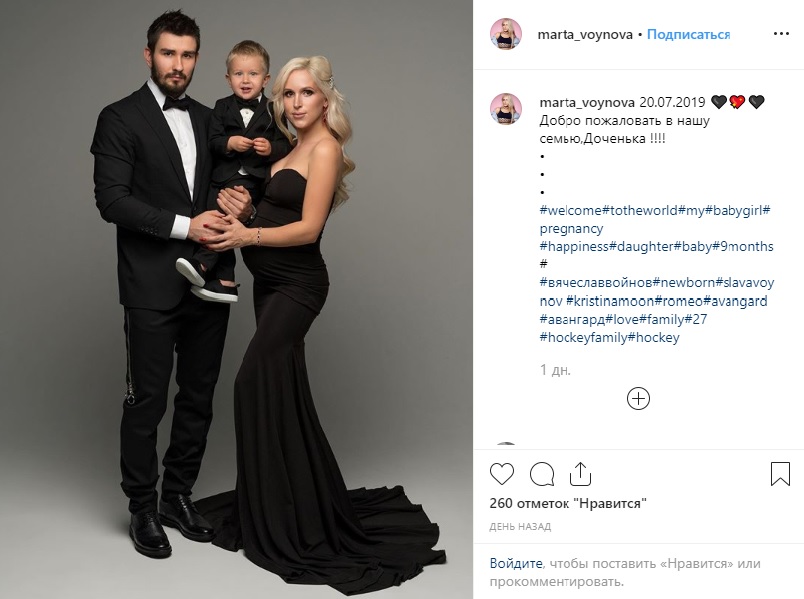Open the #kristinamoon hashtag
This screenshot has height=599, width=804.
pyautogui.click(x=610, y=301)
